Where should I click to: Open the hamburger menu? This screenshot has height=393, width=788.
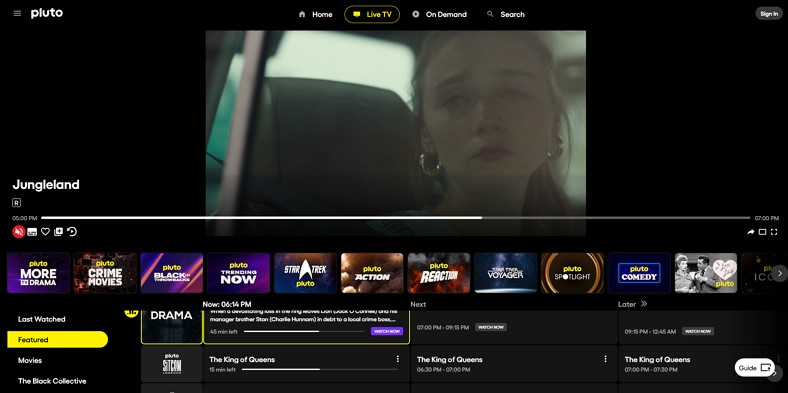pyautogui.click(x=17, y=14)
